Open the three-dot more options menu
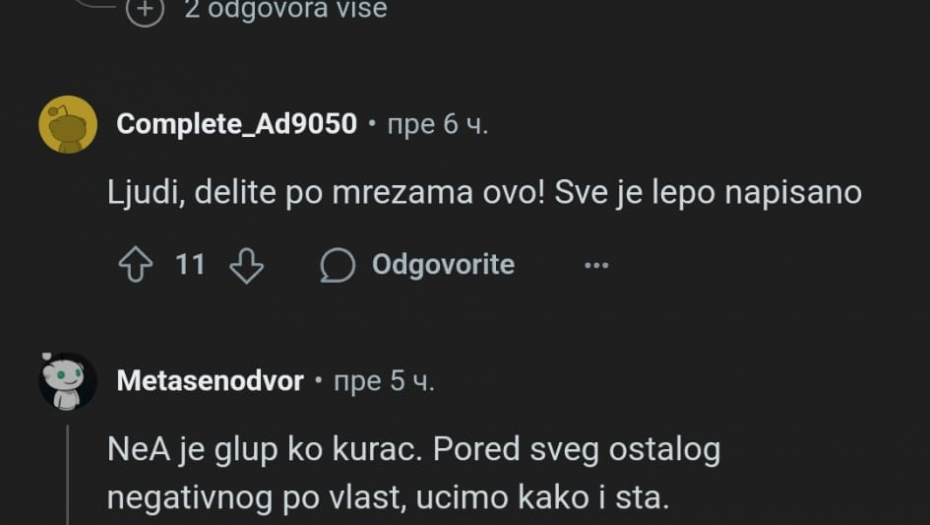The image size is (930, 525). 596,266
